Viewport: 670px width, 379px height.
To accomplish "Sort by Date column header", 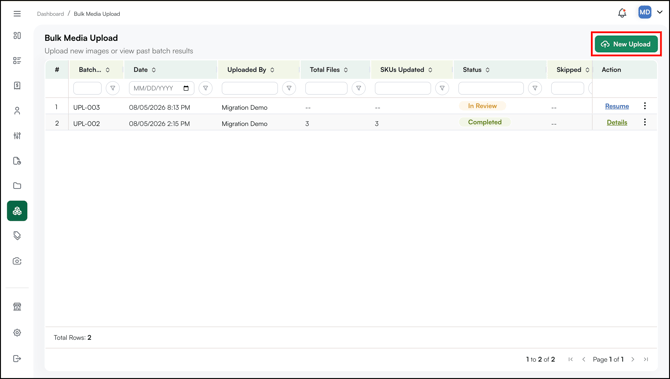I will point(144,70).
